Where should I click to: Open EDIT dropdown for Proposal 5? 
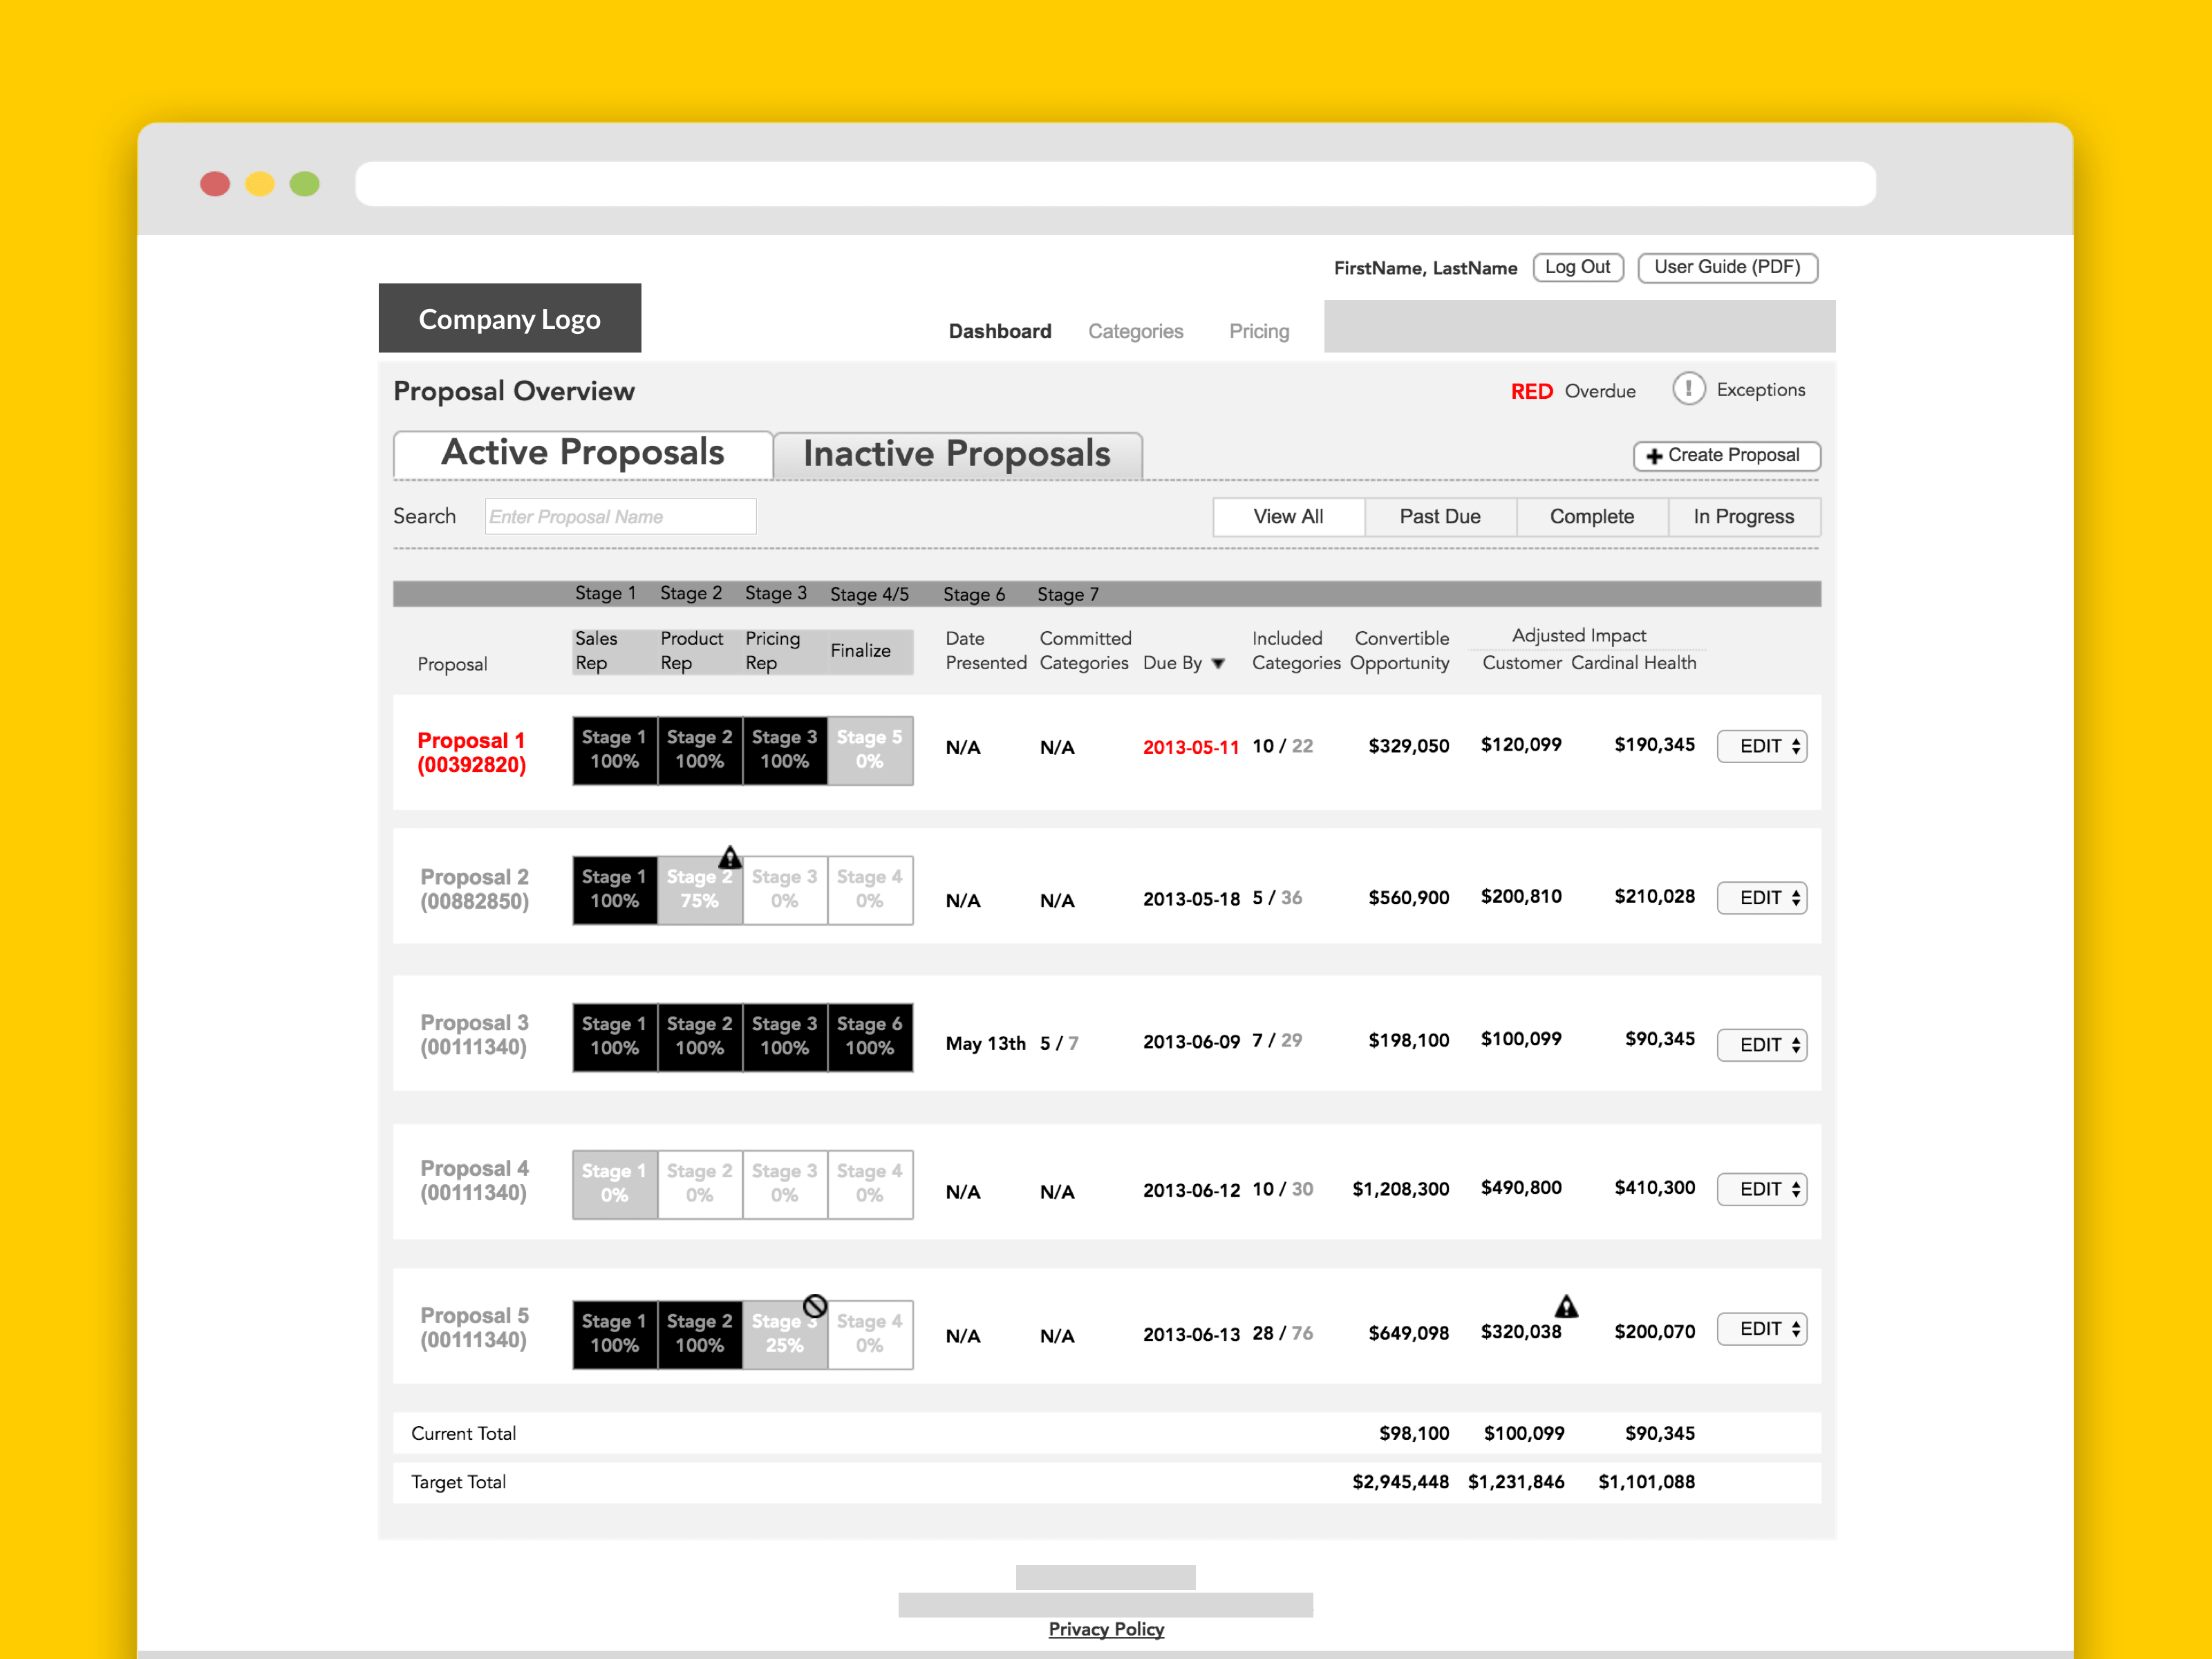tap(1761, 1329)
